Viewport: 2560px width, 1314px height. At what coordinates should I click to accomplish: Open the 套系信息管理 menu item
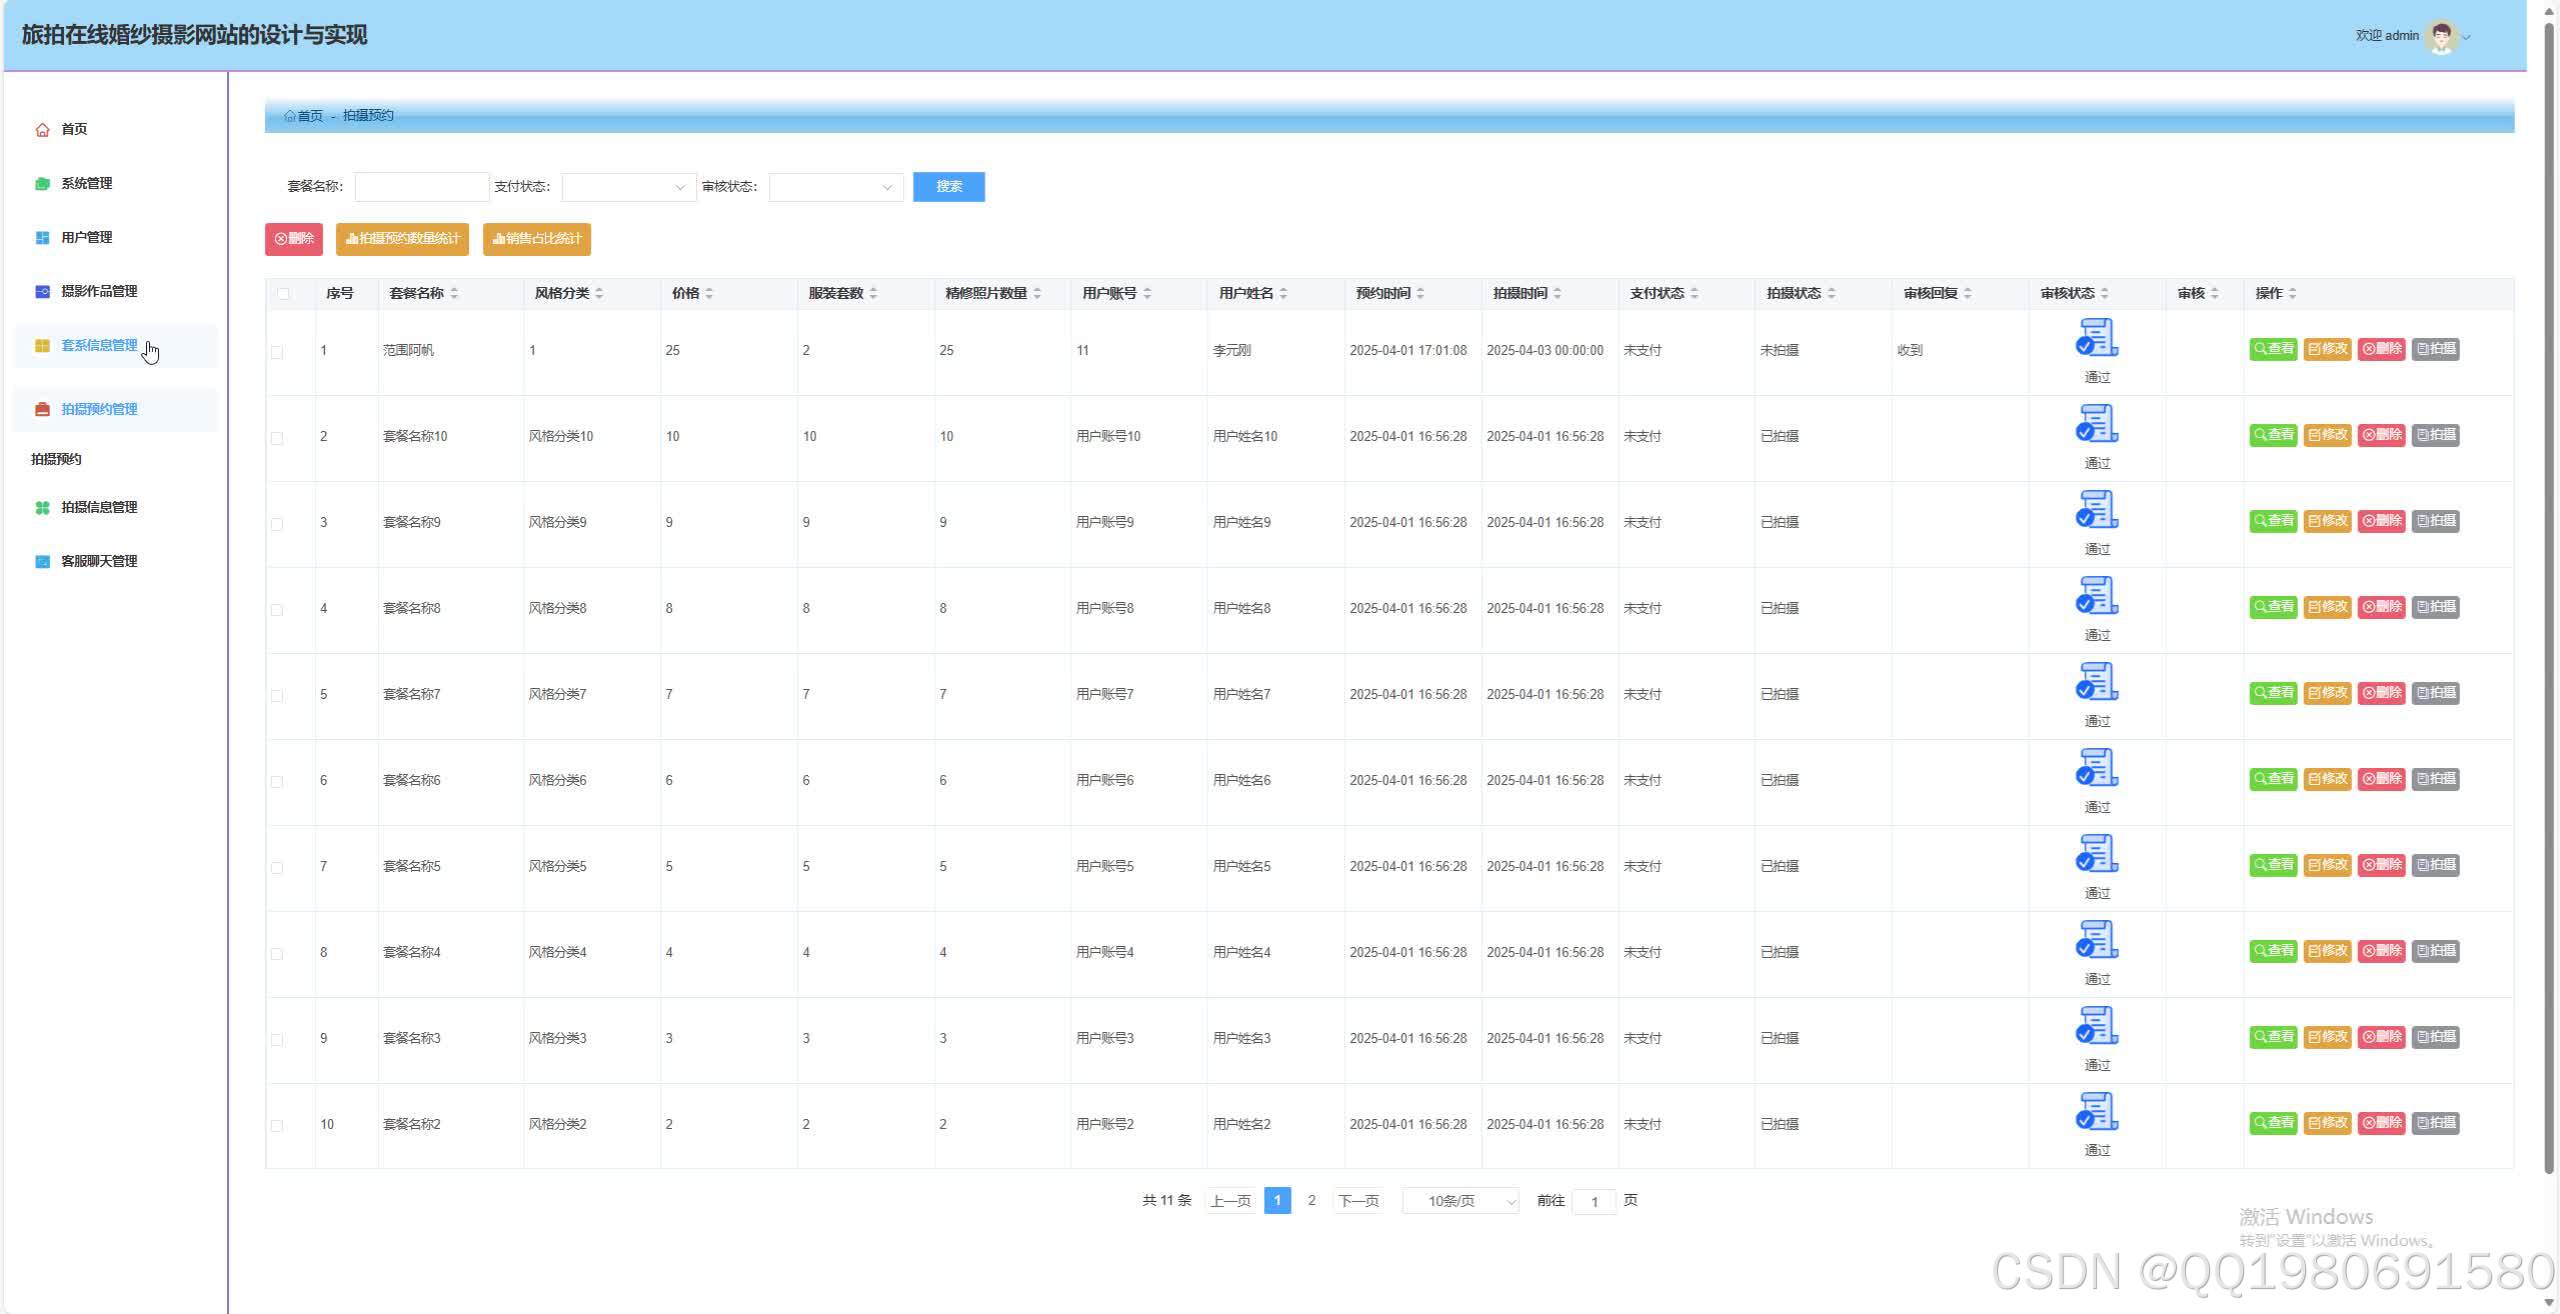[x=99, y=346]
